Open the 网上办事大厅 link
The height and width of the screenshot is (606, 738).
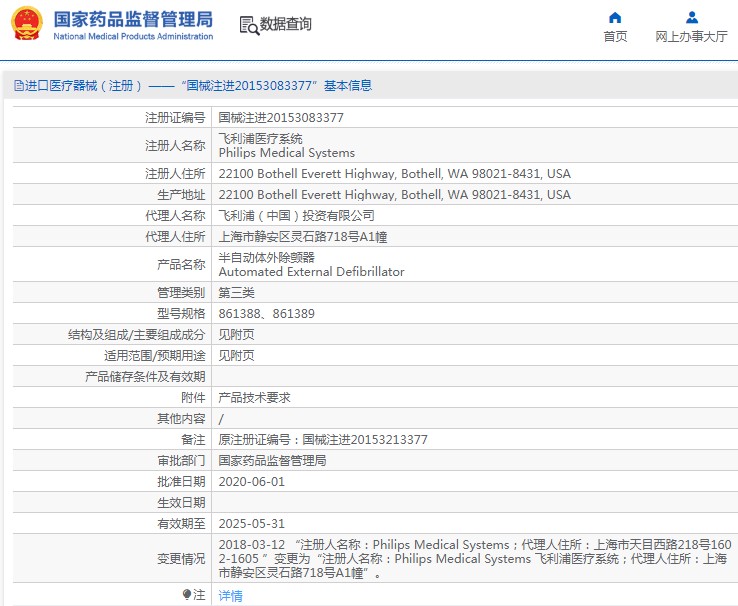click(691, 36)
